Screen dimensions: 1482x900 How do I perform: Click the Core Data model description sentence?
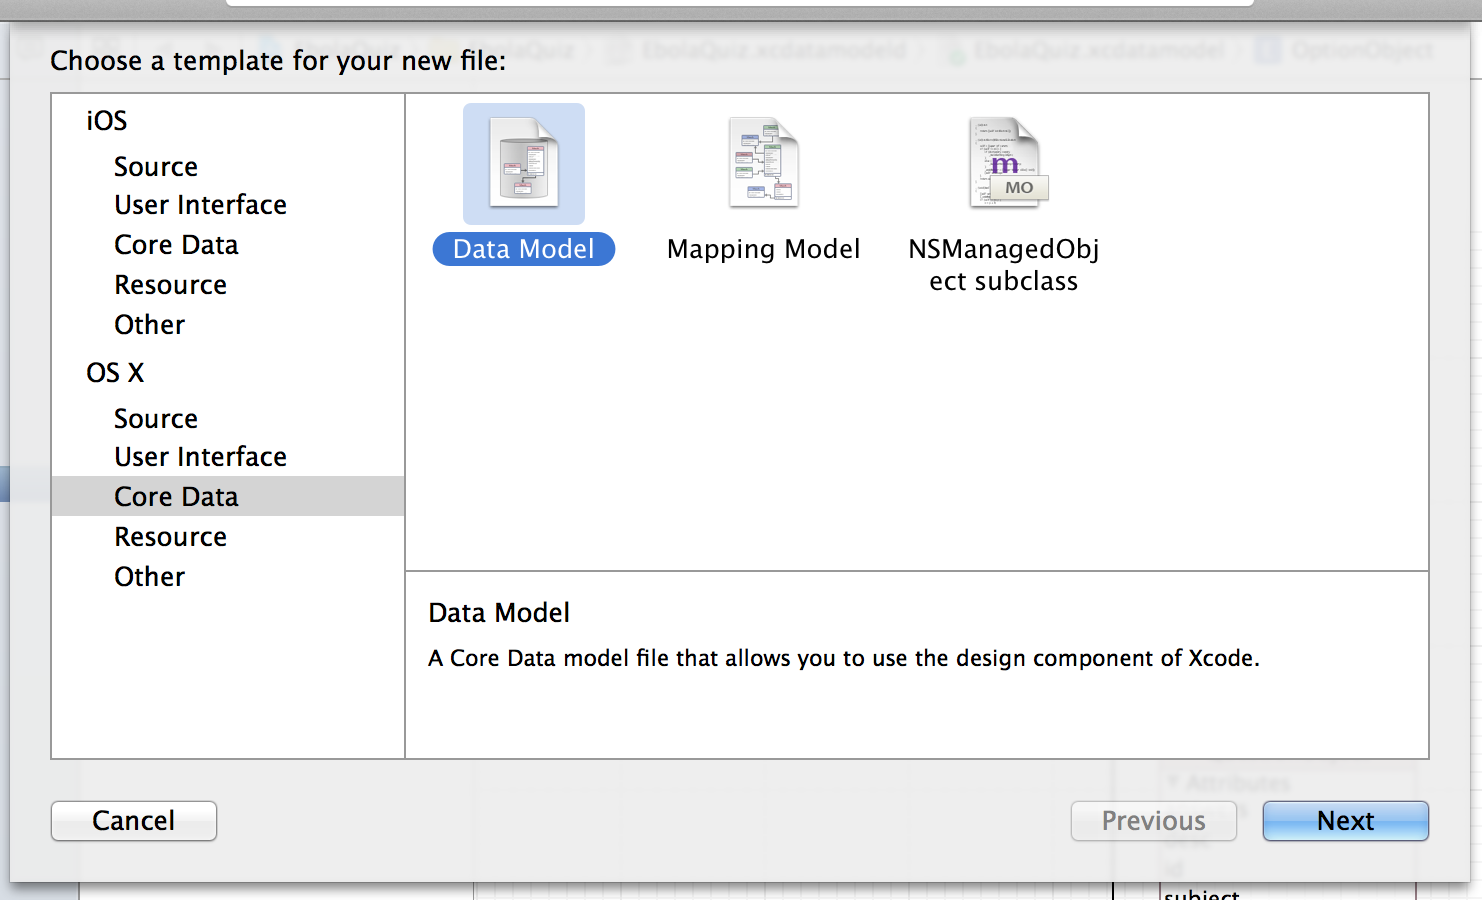(x=844, y=658)
